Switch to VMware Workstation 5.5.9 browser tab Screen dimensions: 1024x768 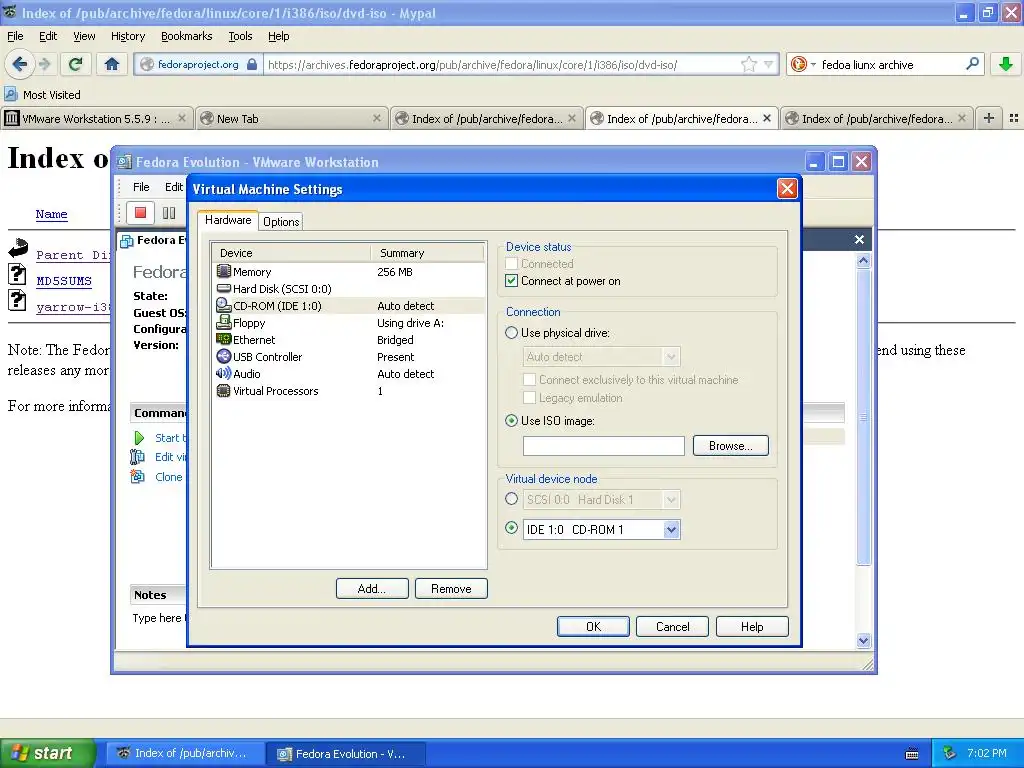(97, 118)
